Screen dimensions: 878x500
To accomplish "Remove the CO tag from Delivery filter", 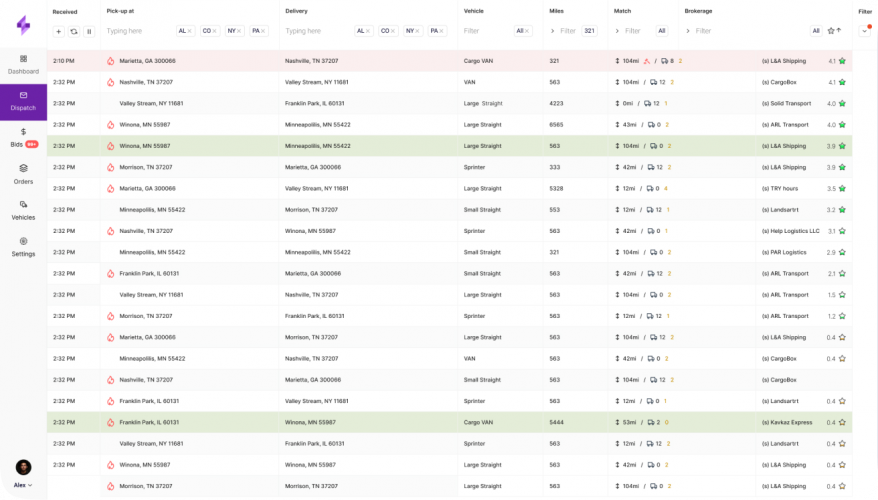I will (x=393, y=31).
